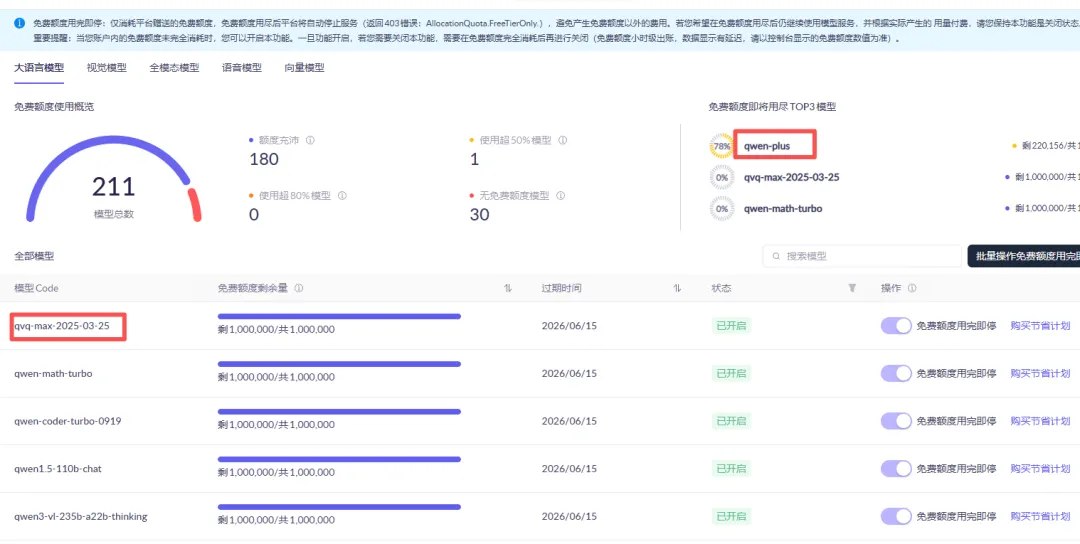Viewport: 1080px width, 544px height.
Task: Switch to the 大语言模型 tab
Action: coord(39,67)
